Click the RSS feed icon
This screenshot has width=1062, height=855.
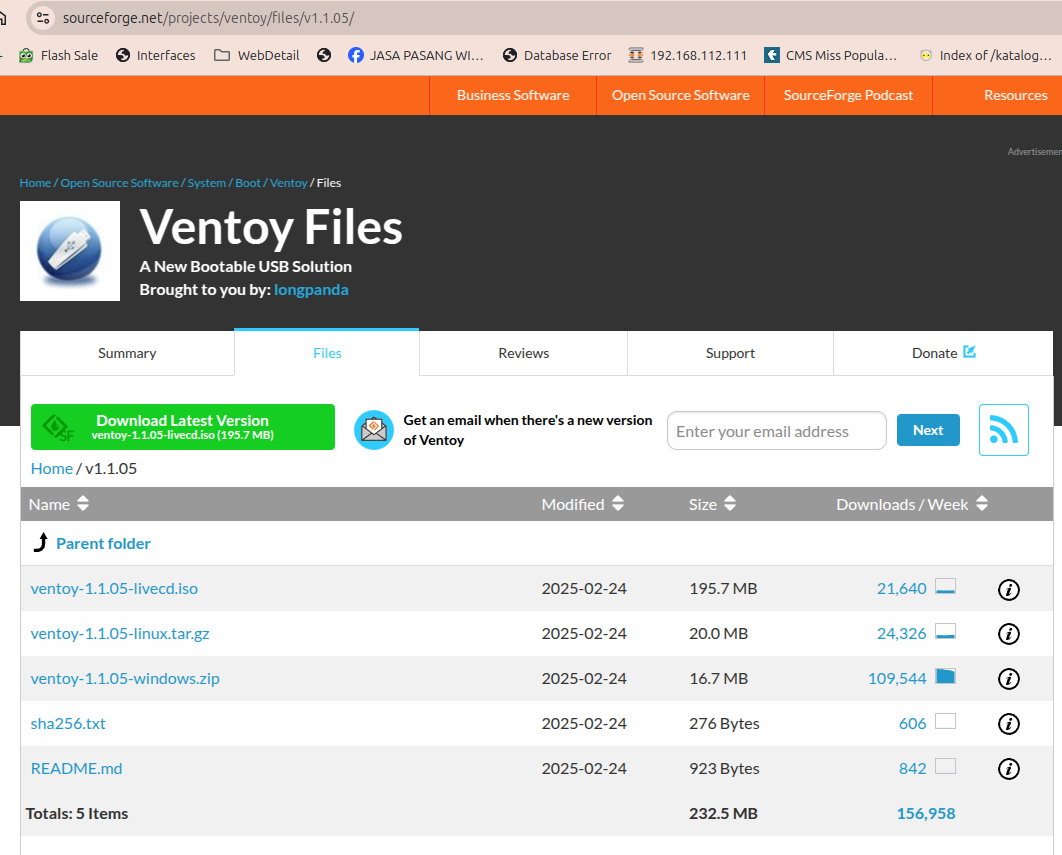pos(1003,430)
